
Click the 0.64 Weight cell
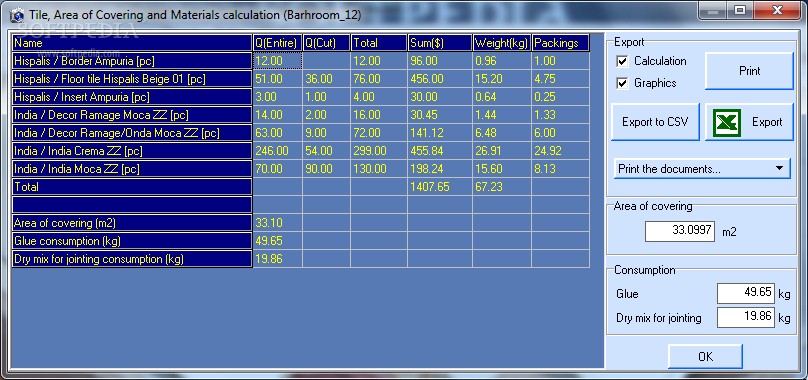[502, 97]
